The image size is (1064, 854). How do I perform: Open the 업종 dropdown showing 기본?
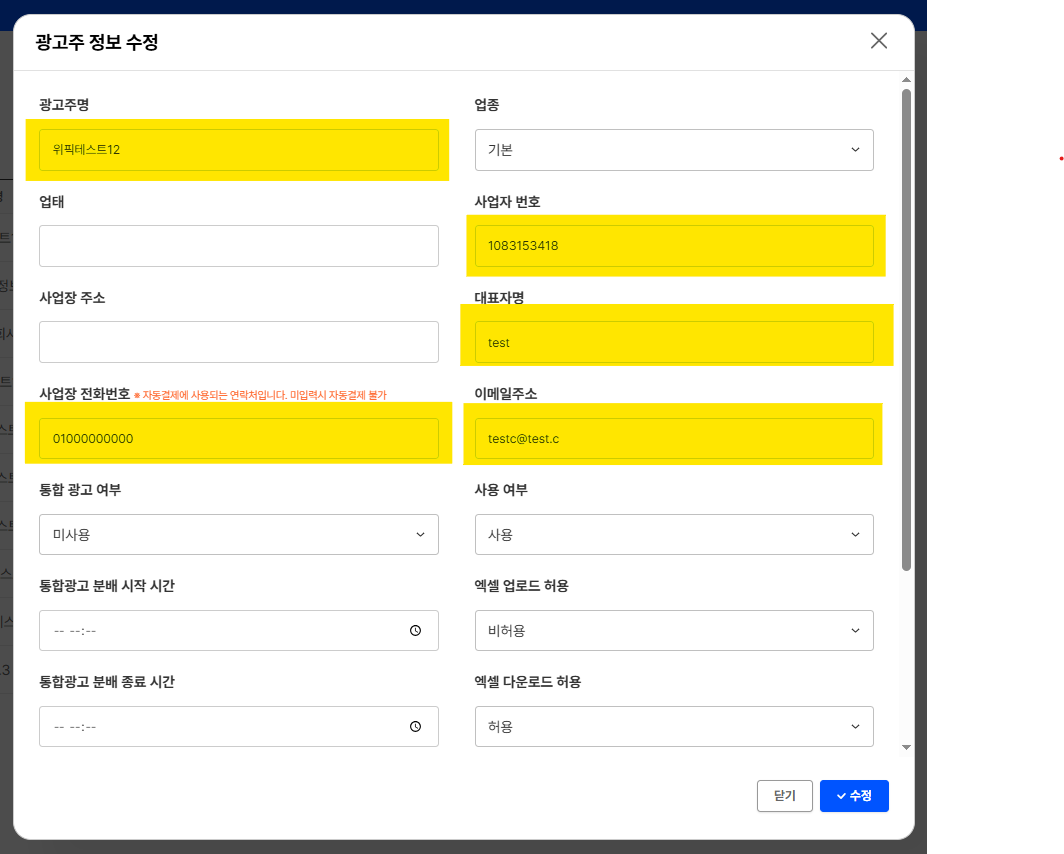(674, 150)
